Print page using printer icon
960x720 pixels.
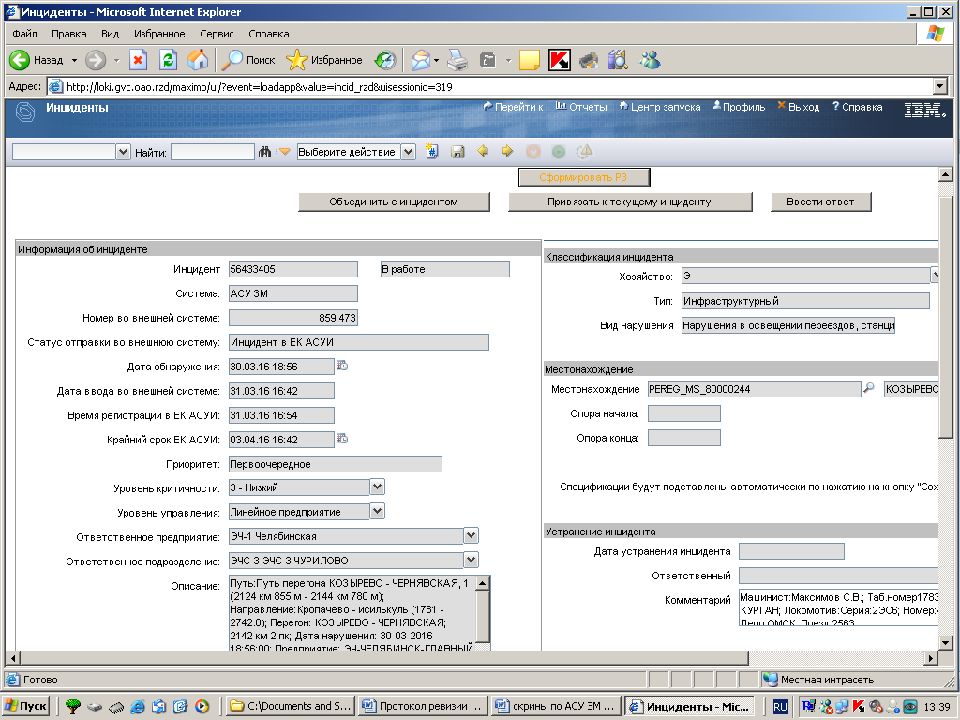457,60
